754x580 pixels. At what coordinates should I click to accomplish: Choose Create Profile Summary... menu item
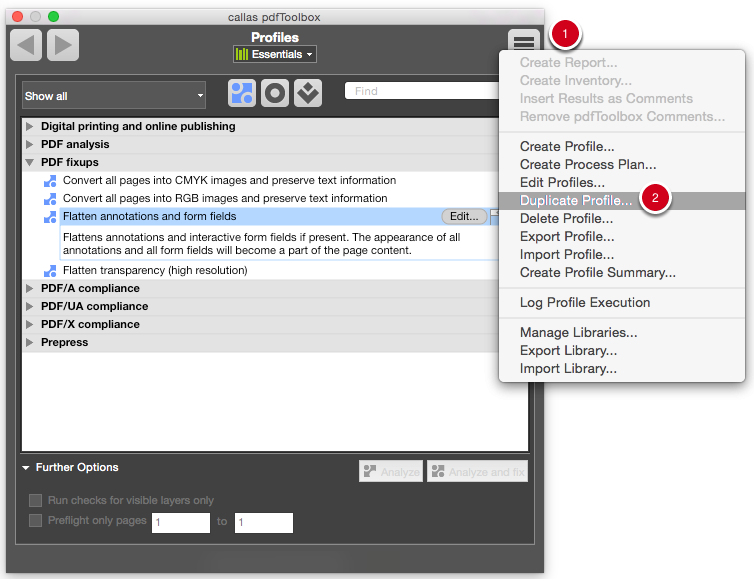coord(622,273)
